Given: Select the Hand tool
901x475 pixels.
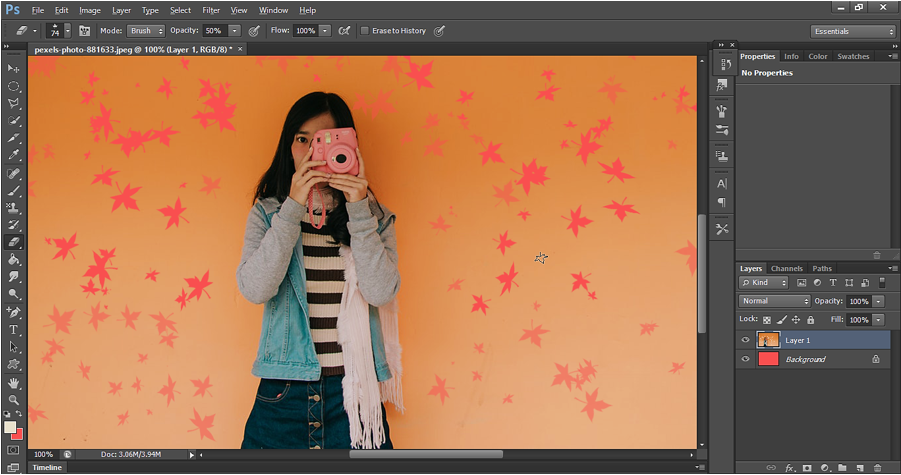Looking at the screenshot, I should [13, 383].
